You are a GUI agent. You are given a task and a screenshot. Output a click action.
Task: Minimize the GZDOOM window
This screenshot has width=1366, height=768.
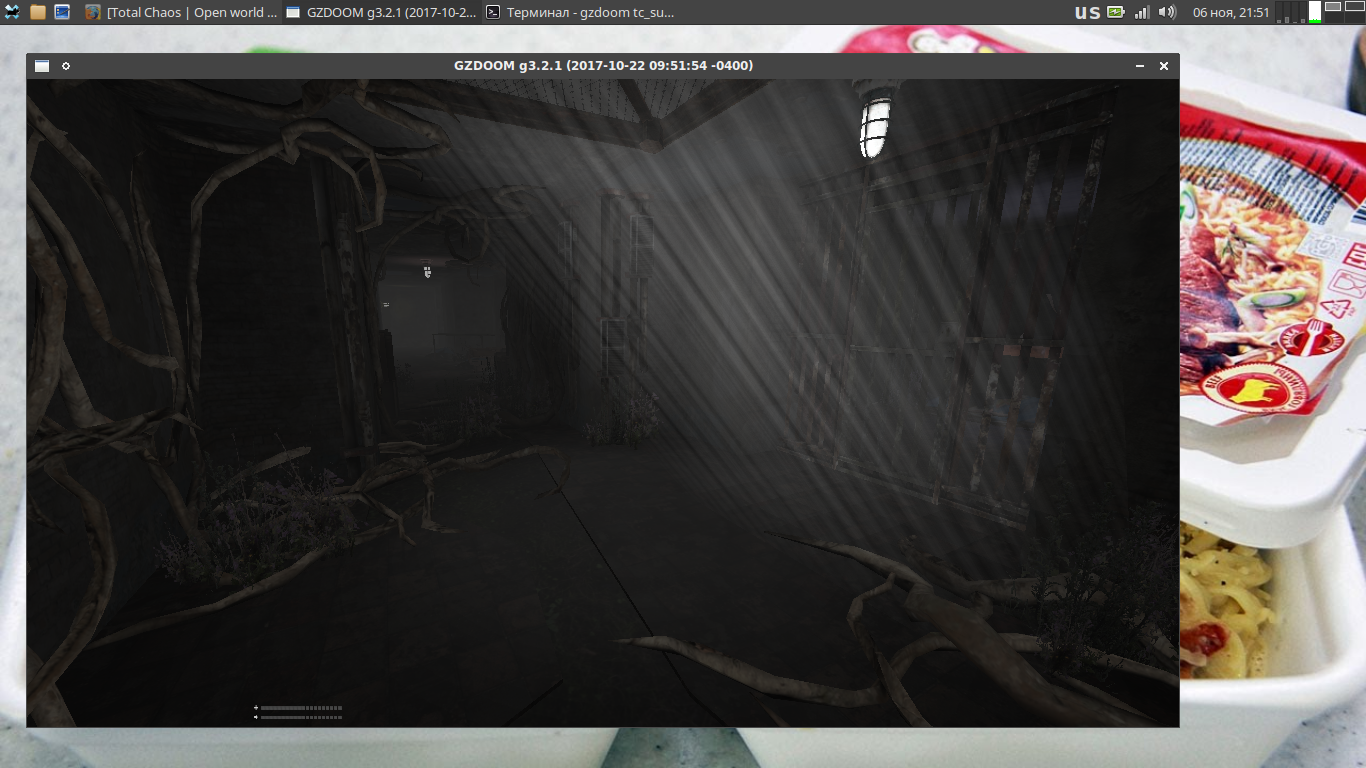pos(1140,66)
